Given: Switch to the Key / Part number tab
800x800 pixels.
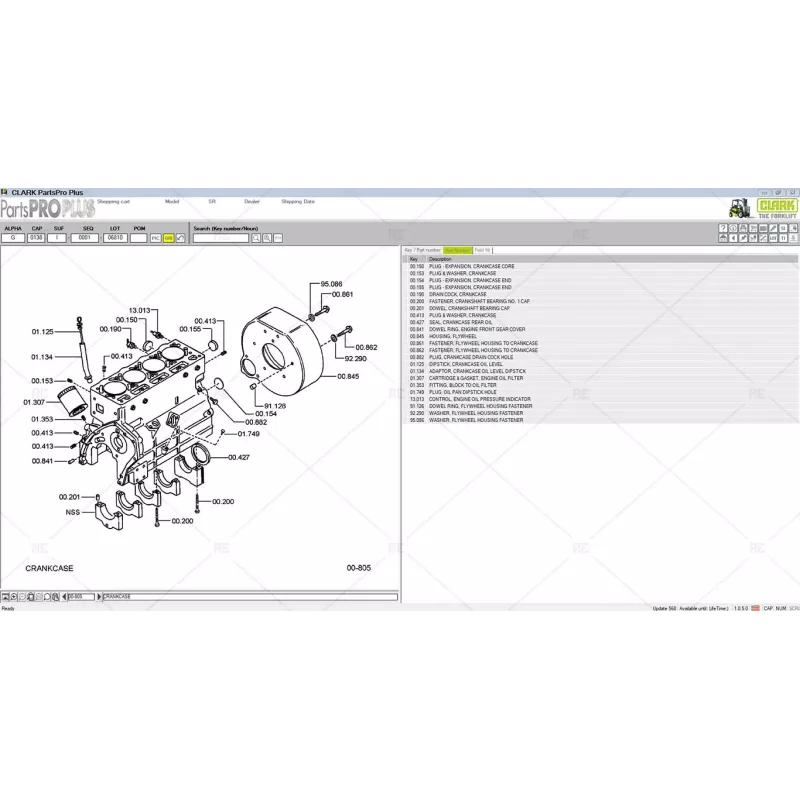Looking at the screenshot, I should pyautogui.click(x=422, y=250).
